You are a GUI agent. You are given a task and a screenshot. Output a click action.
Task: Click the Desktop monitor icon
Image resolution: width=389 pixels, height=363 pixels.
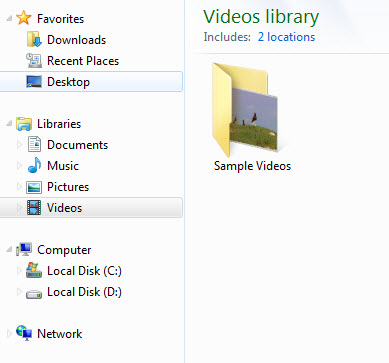(x=34, y=81)
